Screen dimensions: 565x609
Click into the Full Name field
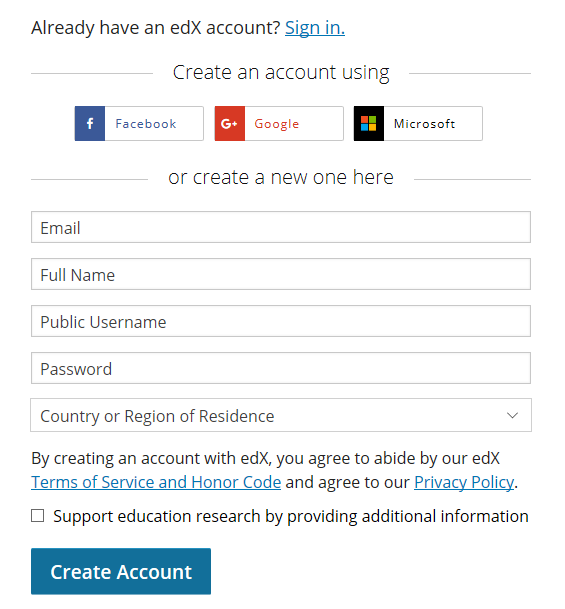[x=281, y=274]
